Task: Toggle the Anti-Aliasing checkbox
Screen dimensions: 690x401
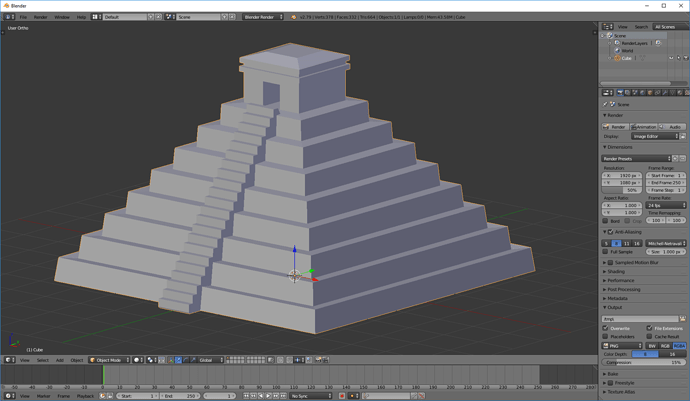Action: pyautogui.click(x=610, y=232)
